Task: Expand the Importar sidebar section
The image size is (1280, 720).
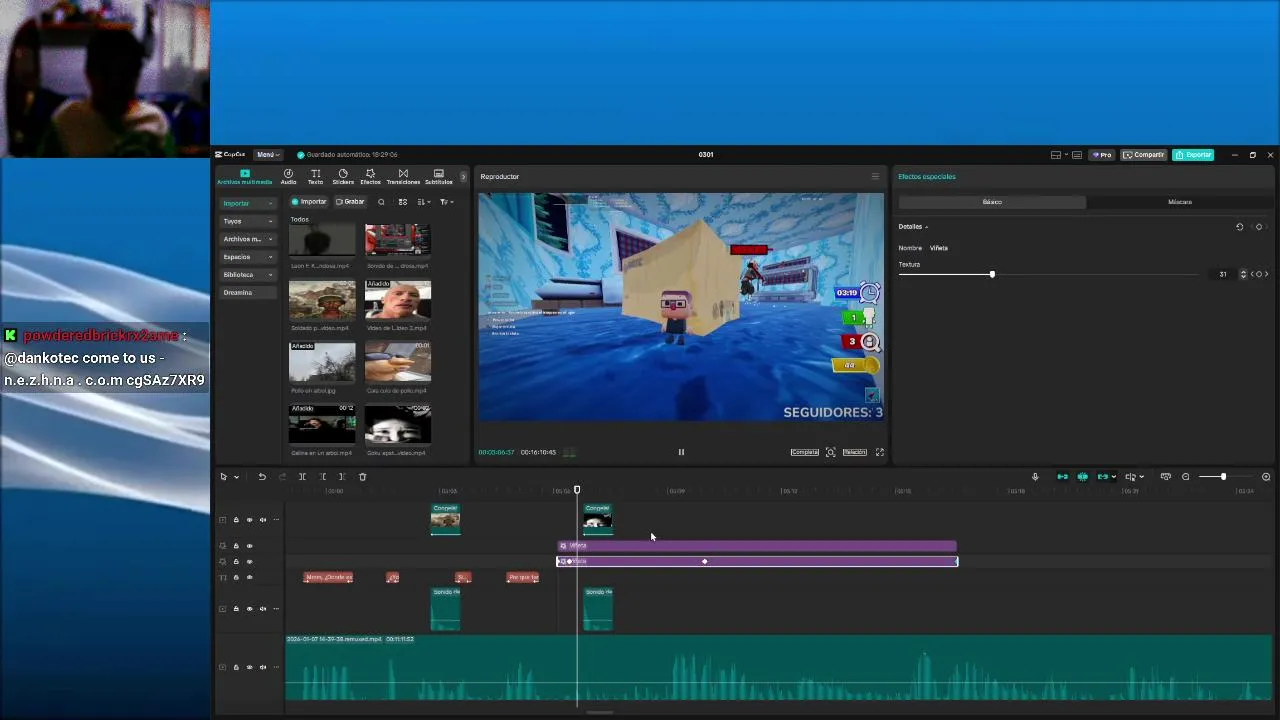Action: pos(249,203)
